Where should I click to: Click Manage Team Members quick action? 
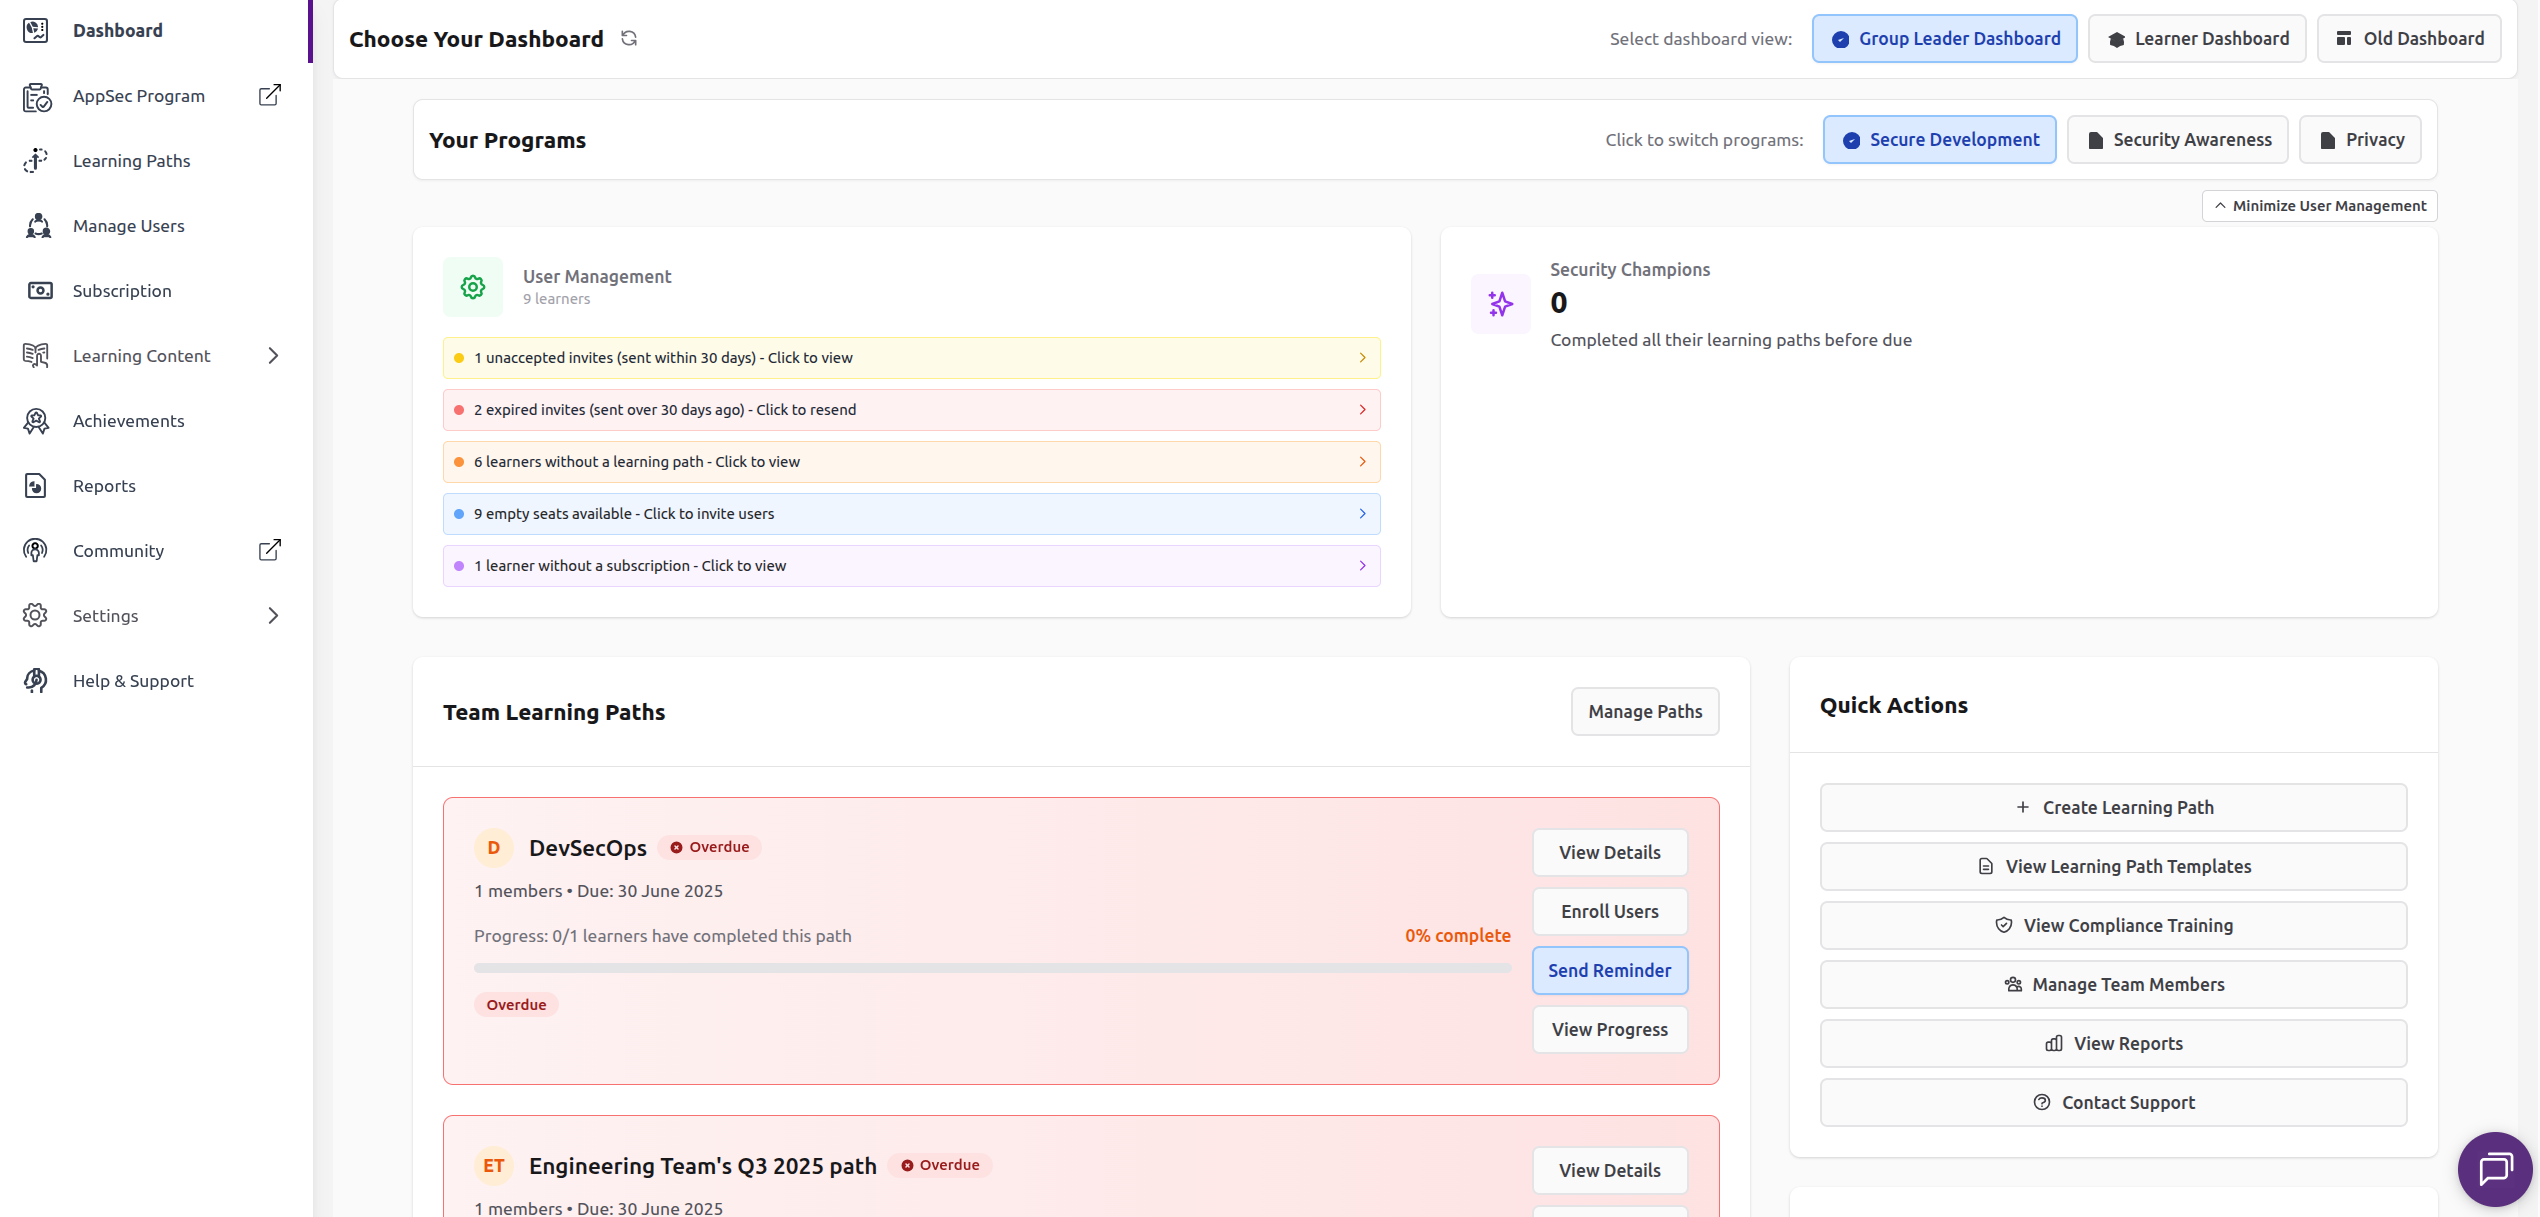[x=2113, y=985]
